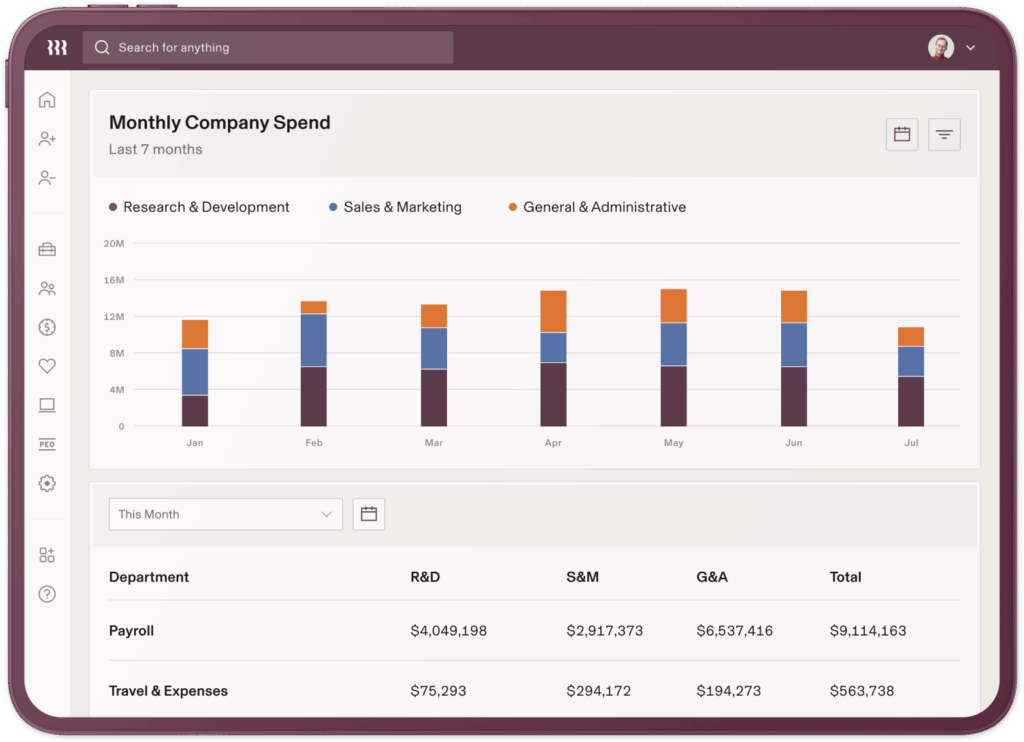Viewport: 1024px width, 742px height.
Task: Click the briefcase sidebar icon
Action: pyautogui.click(x=46, y=249)
